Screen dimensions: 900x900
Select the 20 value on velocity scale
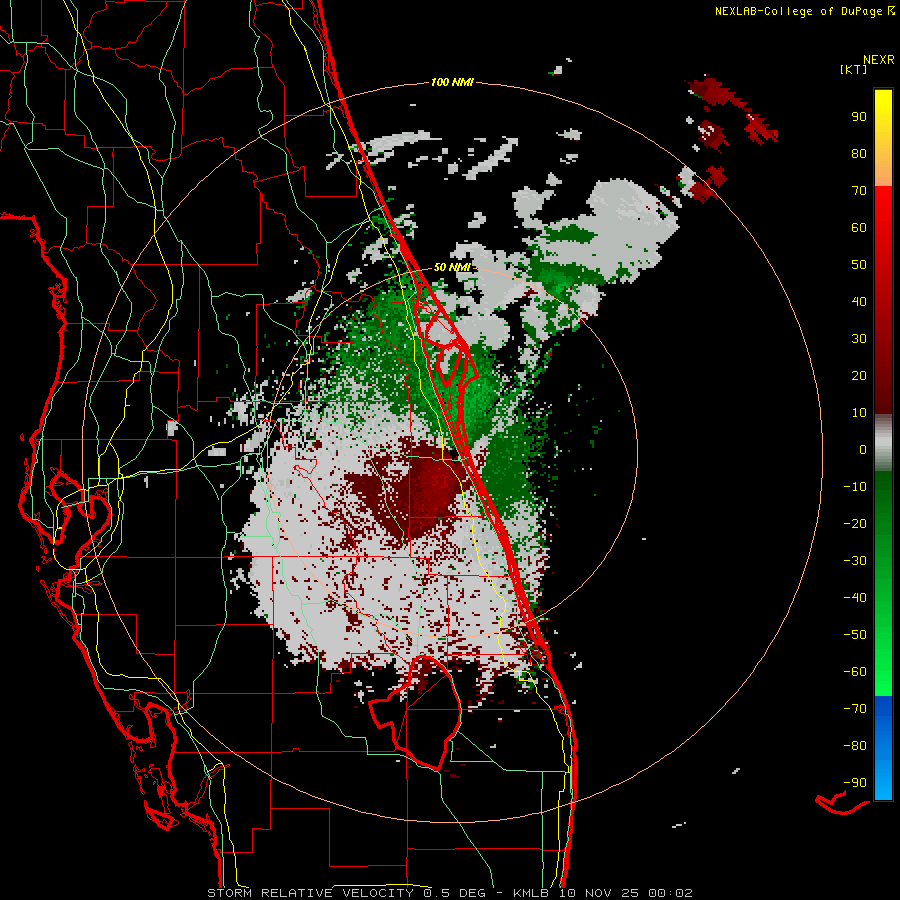point(859,376)
